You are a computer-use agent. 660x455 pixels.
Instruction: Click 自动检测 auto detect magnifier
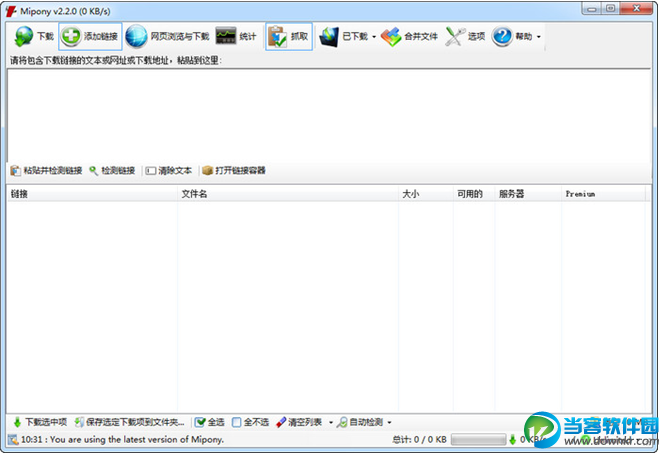point(360,422)
